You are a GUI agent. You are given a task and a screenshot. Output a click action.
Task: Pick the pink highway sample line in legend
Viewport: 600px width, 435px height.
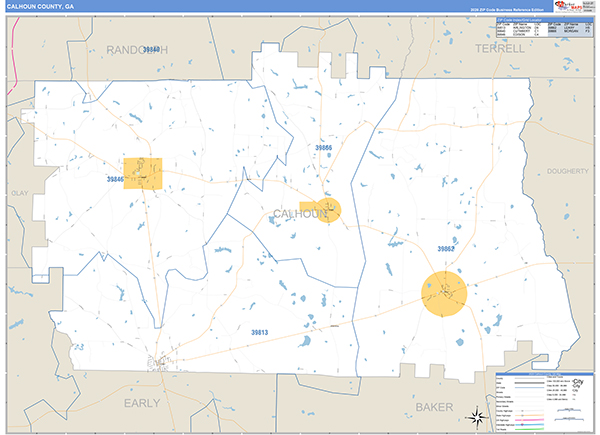pos(530,420)
